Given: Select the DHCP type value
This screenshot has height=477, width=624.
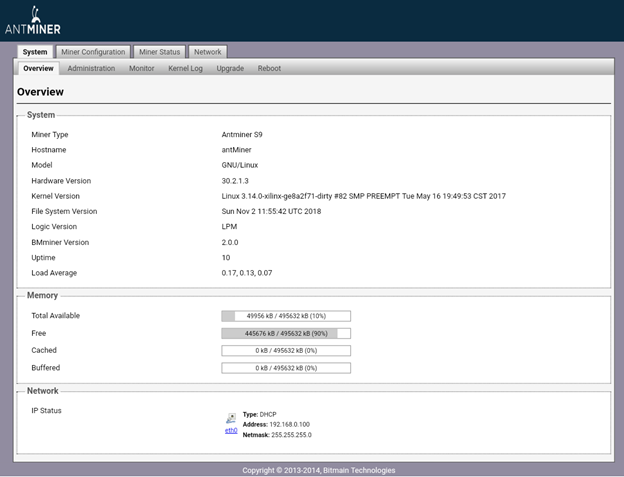Looking at the screenshot, I should 268,415.
